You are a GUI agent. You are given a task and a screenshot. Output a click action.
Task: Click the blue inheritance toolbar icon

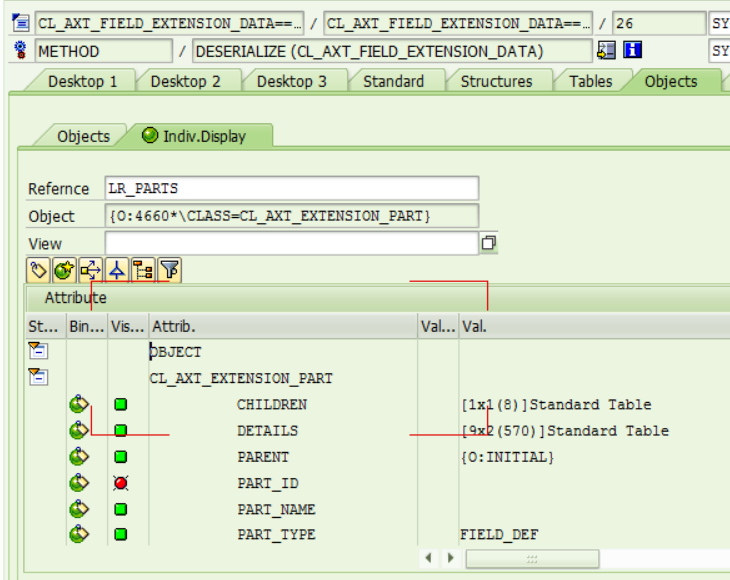[117, 270]
